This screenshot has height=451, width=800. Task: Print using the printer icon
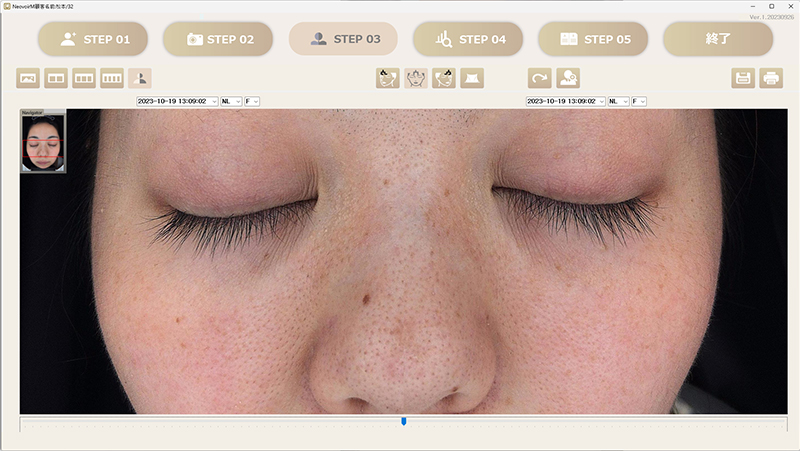click(x=771, y=78)
